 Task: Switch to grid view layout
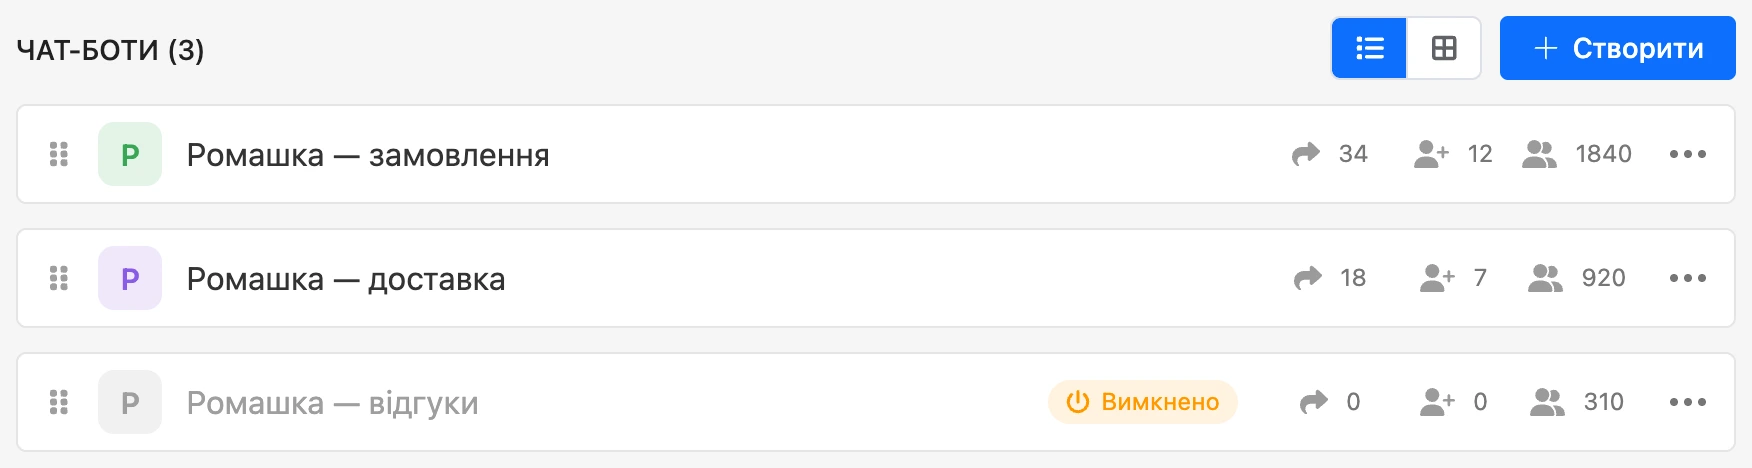[1444, 48]
